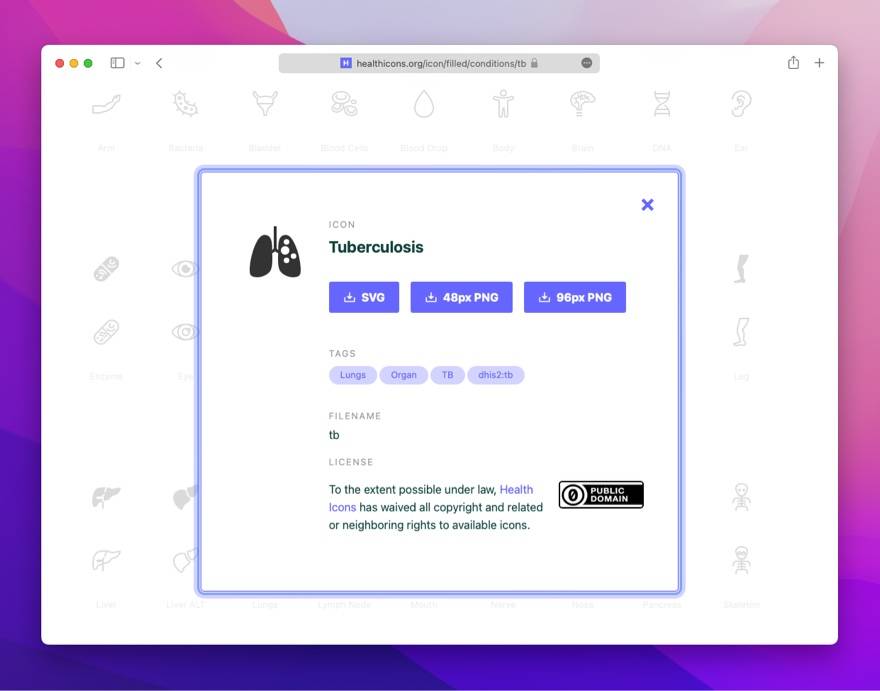Select the Blood Cells icon
This screenshot has width=880, height=691.
click(x=344, y=104)
